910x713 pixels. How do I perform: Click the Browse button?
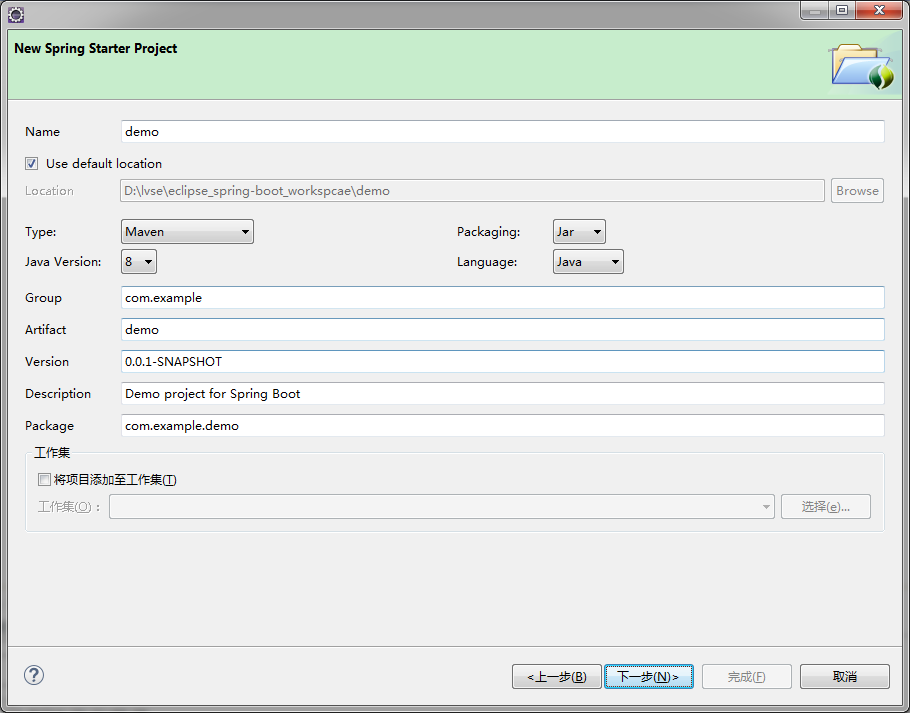tap(857, 191)
